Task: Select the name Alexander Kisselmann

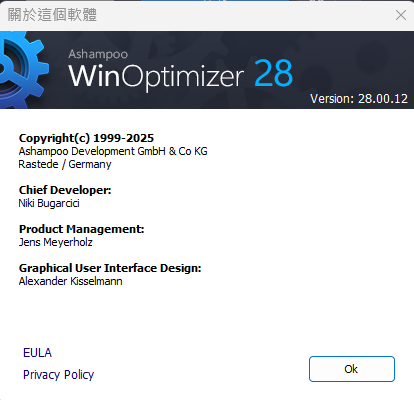Action: click(x=70, y=281)
